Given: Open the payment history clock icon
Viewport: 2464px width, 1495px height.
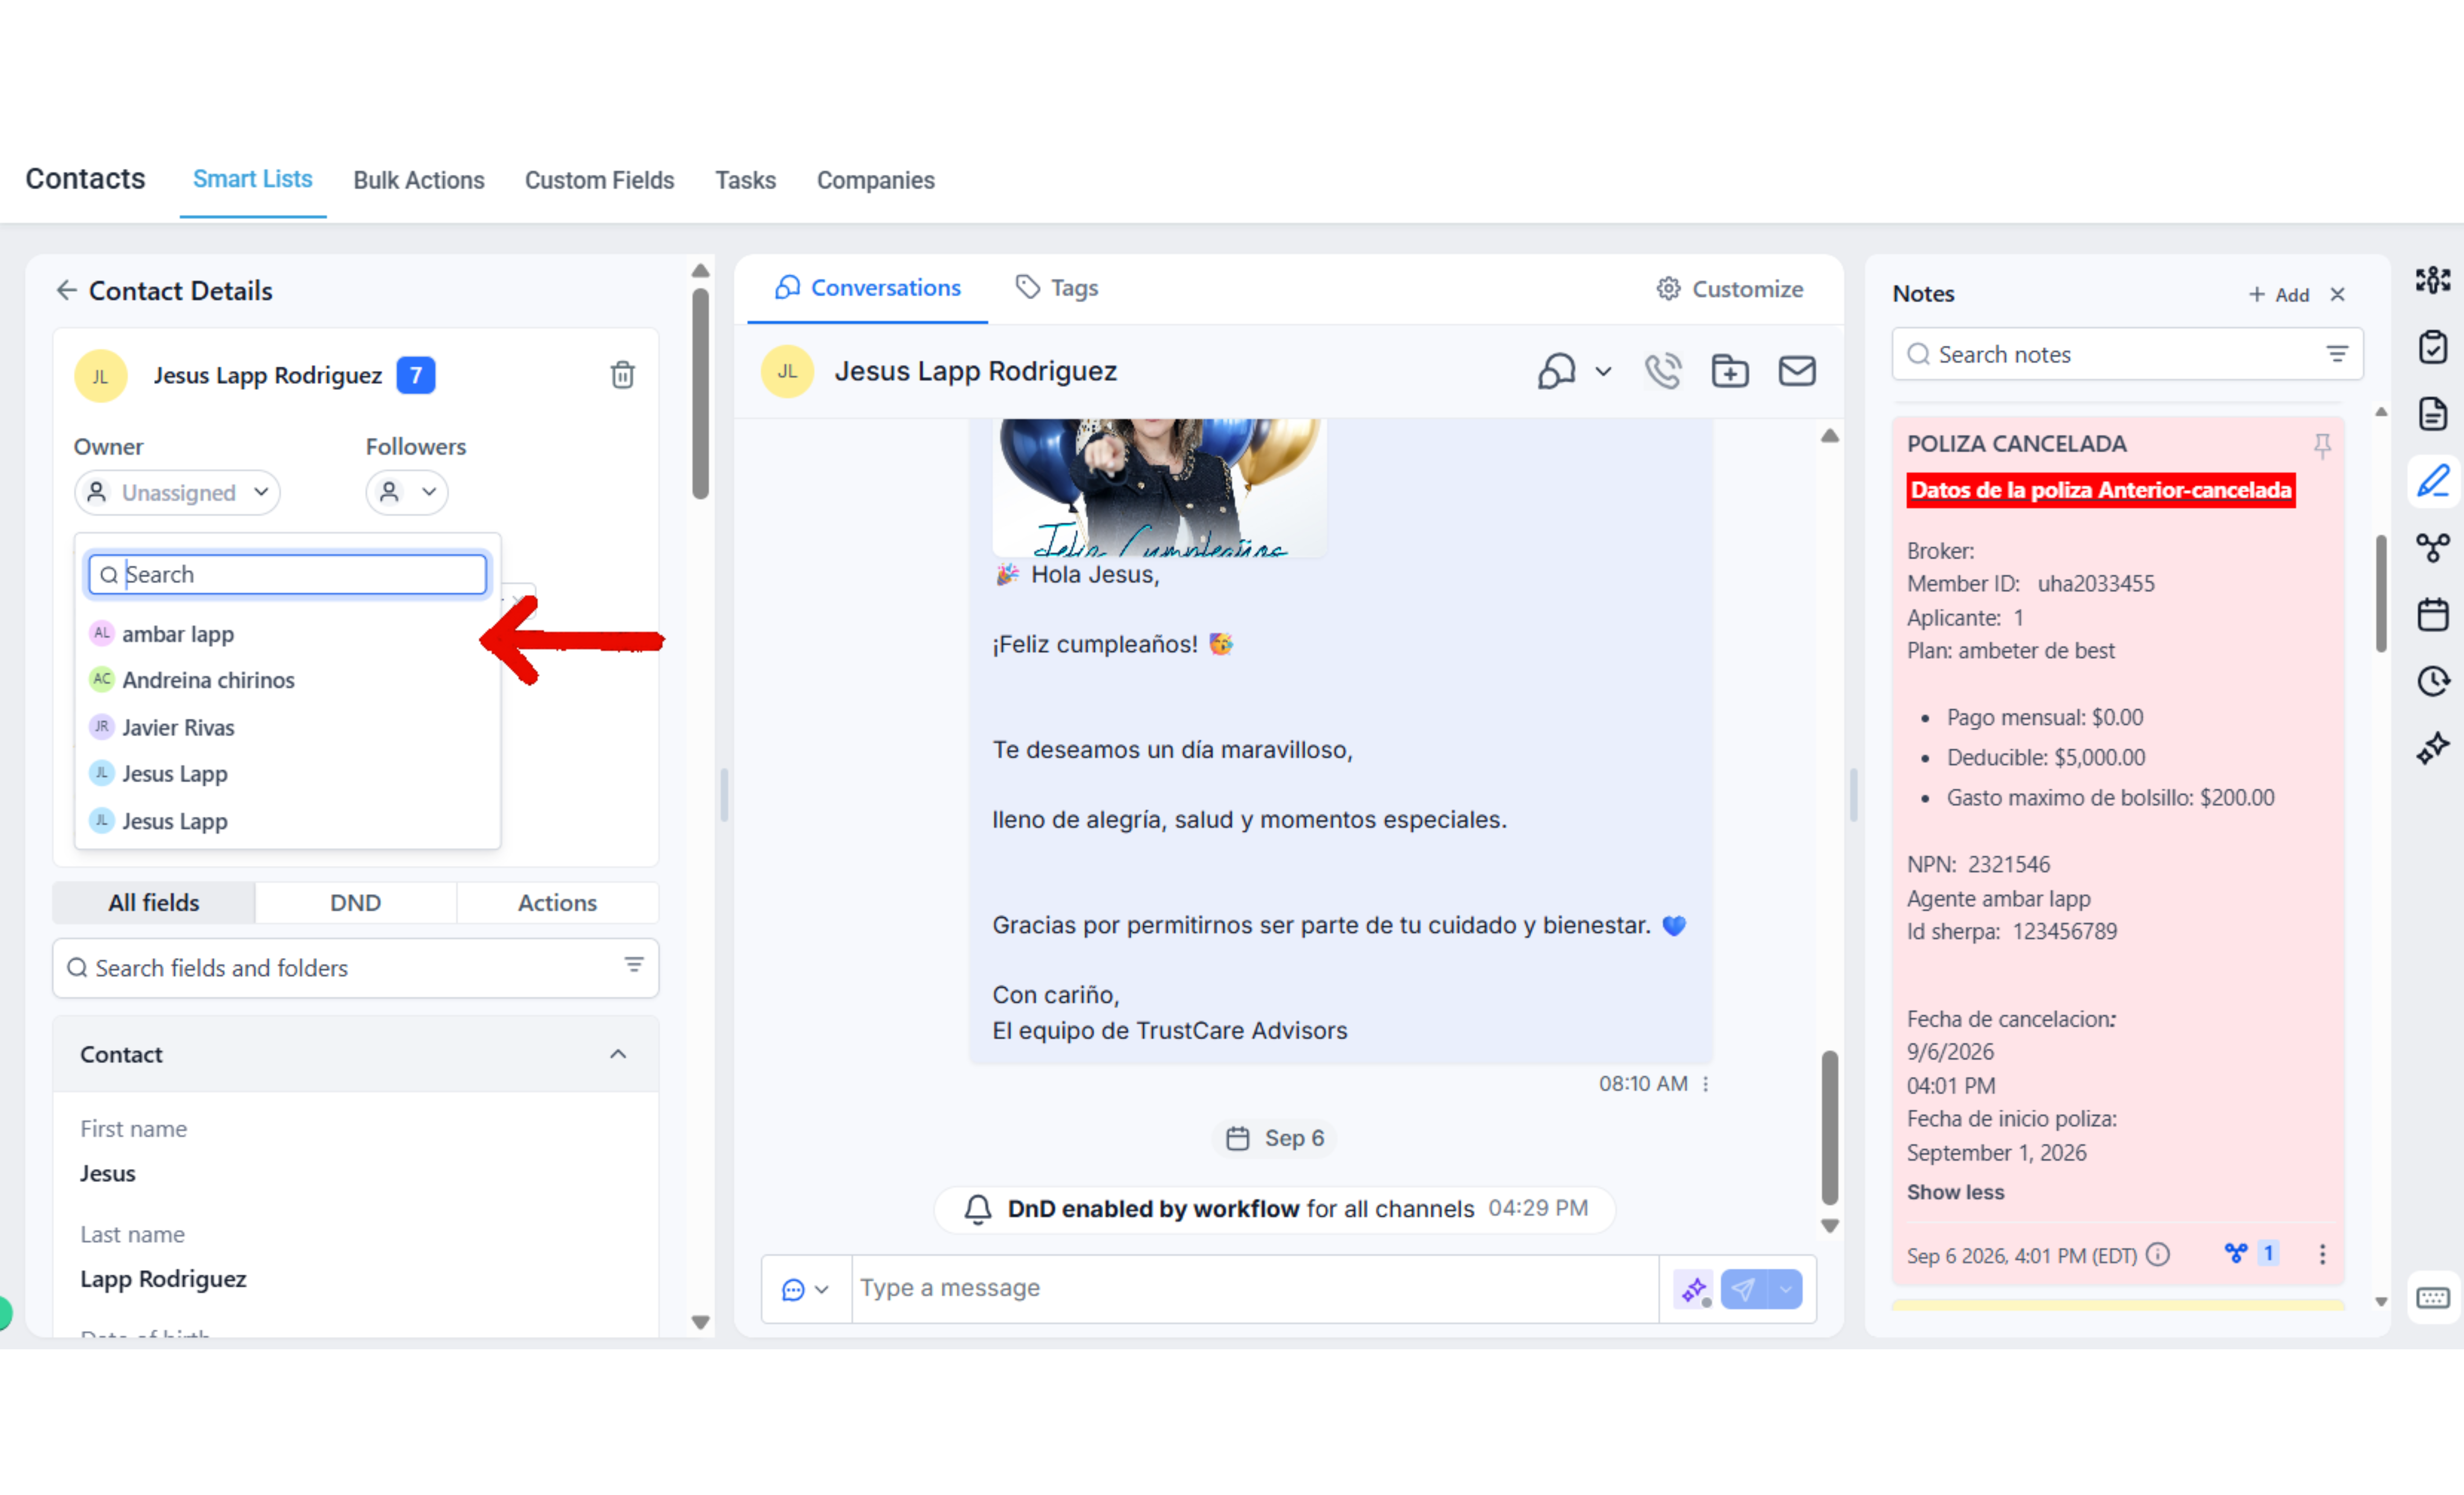Looking at the screenshot, I should click(x=2432, y=681).
